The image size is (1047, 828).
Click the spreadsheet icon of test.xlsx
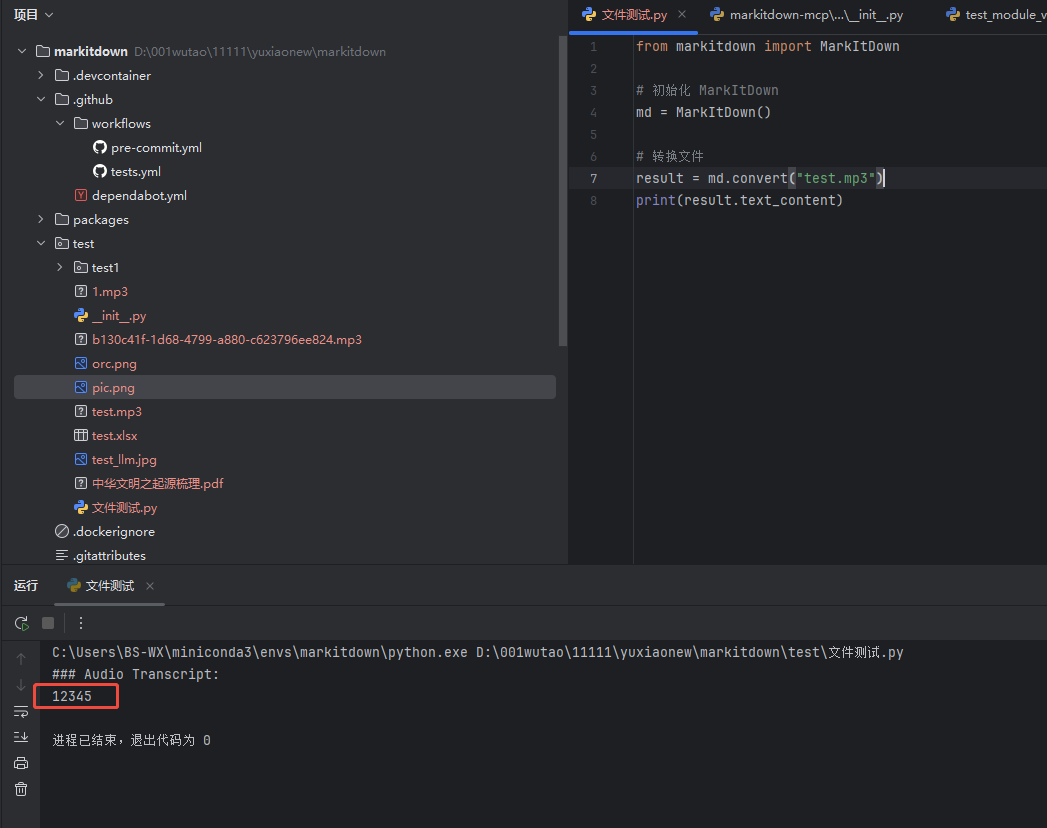pyautogui.click(x=81, y=436)
